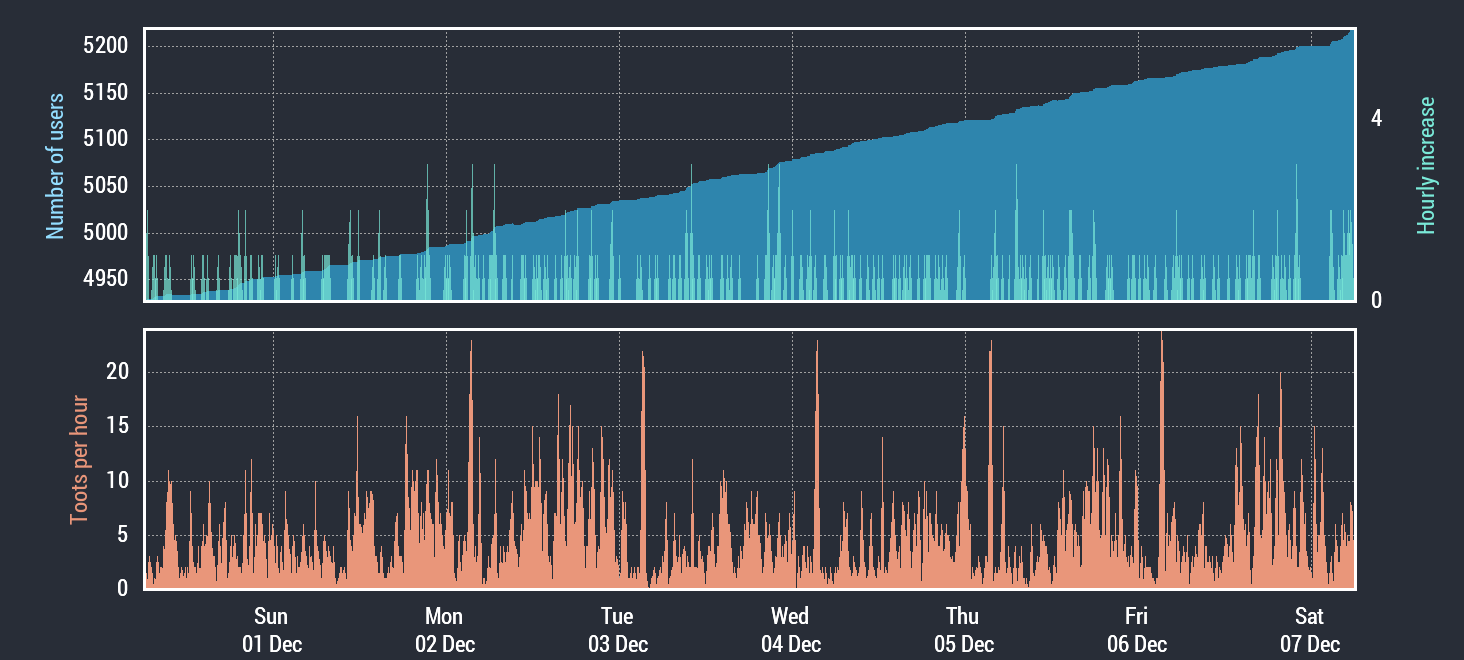The image size is (1464, 660).
Task: Select the 5000 users axis tick label
Action: coord(107,233)
